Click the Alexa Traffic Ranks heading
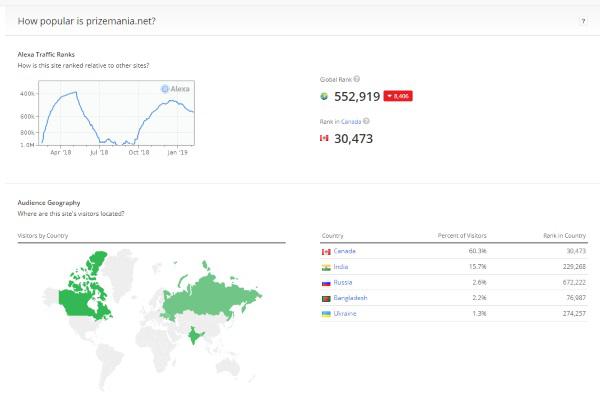 46,54
